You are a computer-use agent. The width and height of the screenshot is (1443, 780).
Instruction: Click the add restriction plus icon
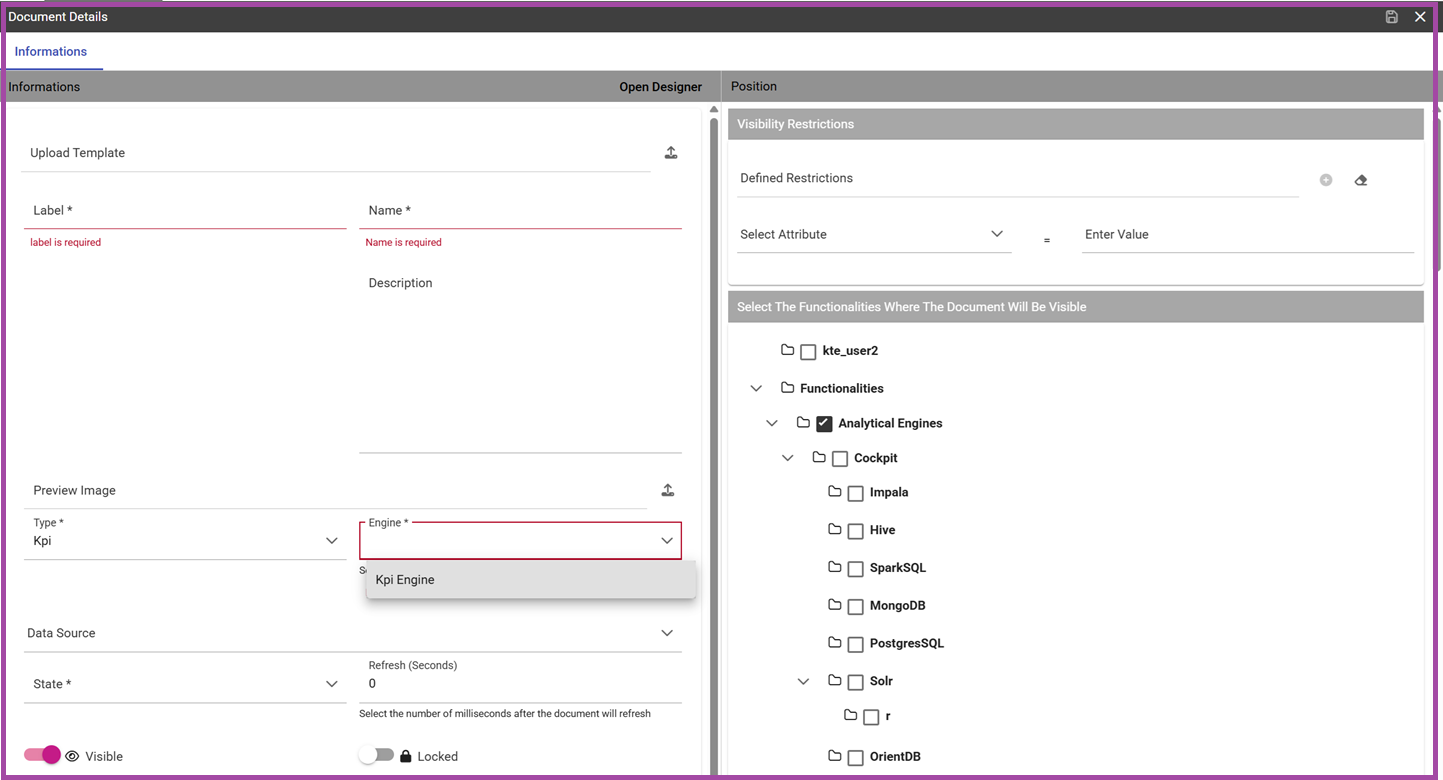point(1326,180)
